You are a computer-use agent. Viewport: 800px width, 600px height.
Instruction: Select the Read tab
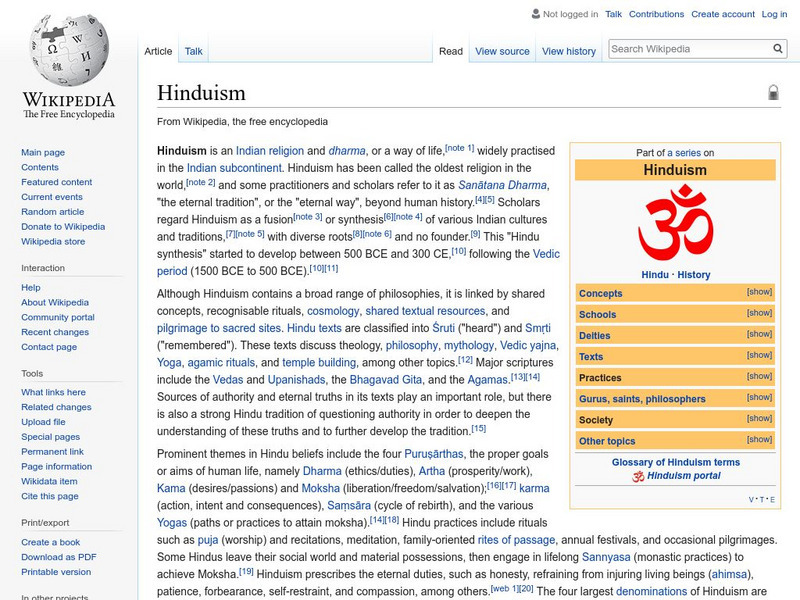[451, 51]
